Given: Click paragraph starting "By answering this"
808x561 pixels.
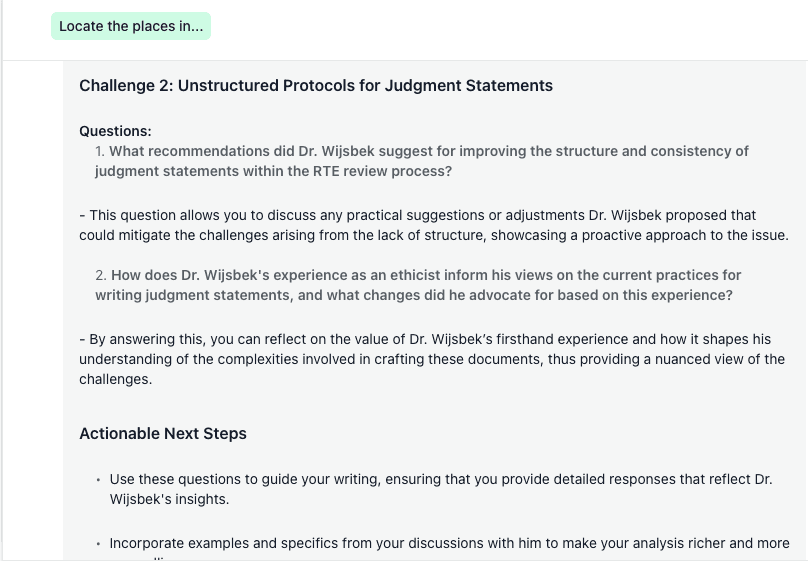Looking at the screenshot, I should point(432,359).
